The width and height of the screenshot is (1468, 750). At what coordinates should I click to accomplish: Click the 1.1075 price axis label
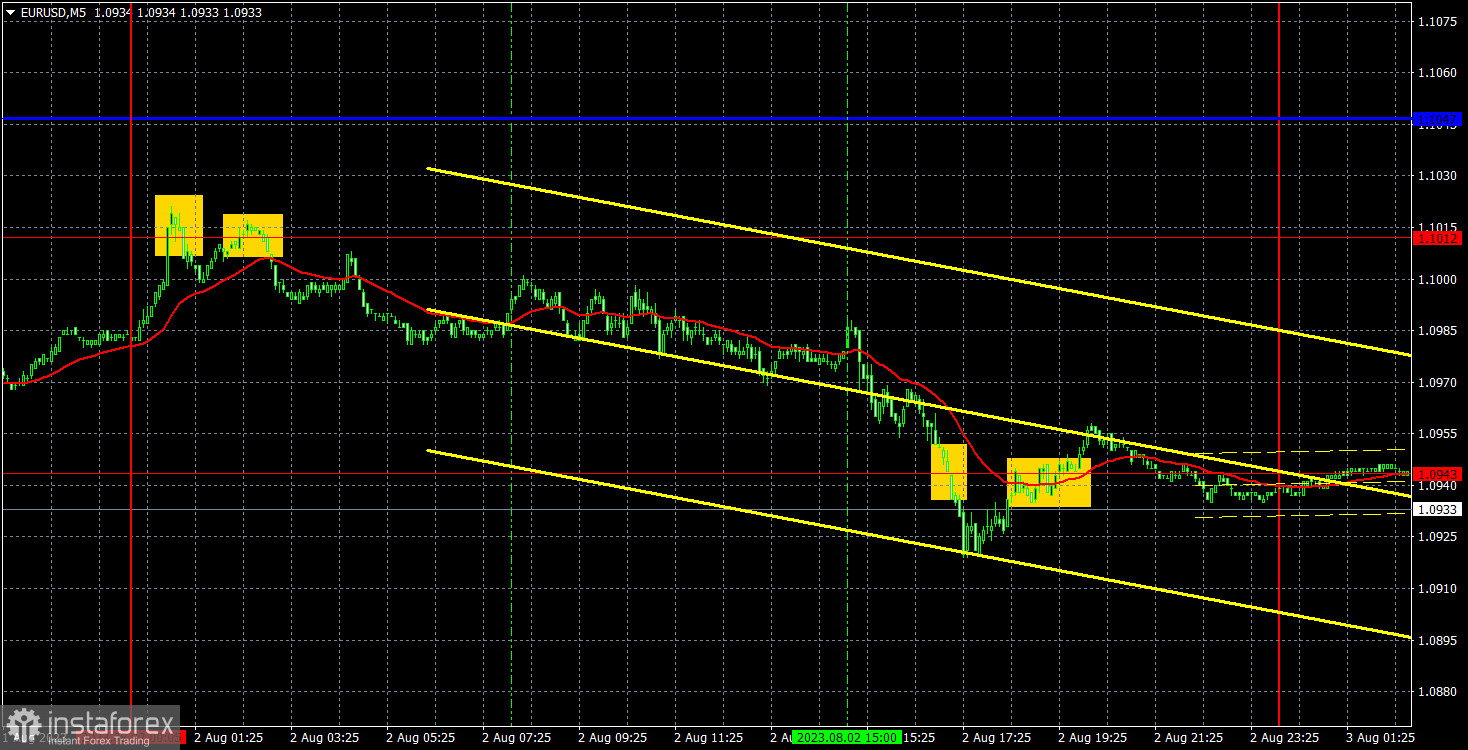click(1438, 21)
